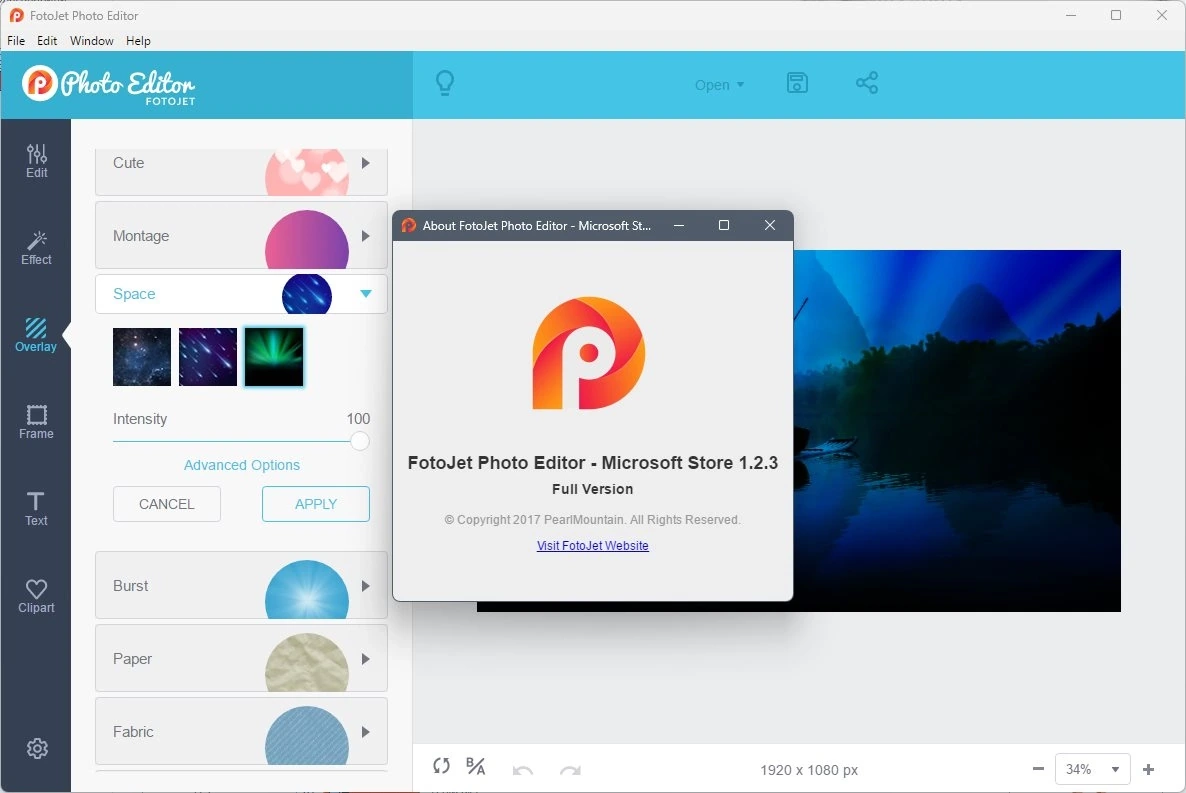Open the Clipart panel
Image resolution: width=1186 pixels, height=793 pixels.
[x=36, y=596]
